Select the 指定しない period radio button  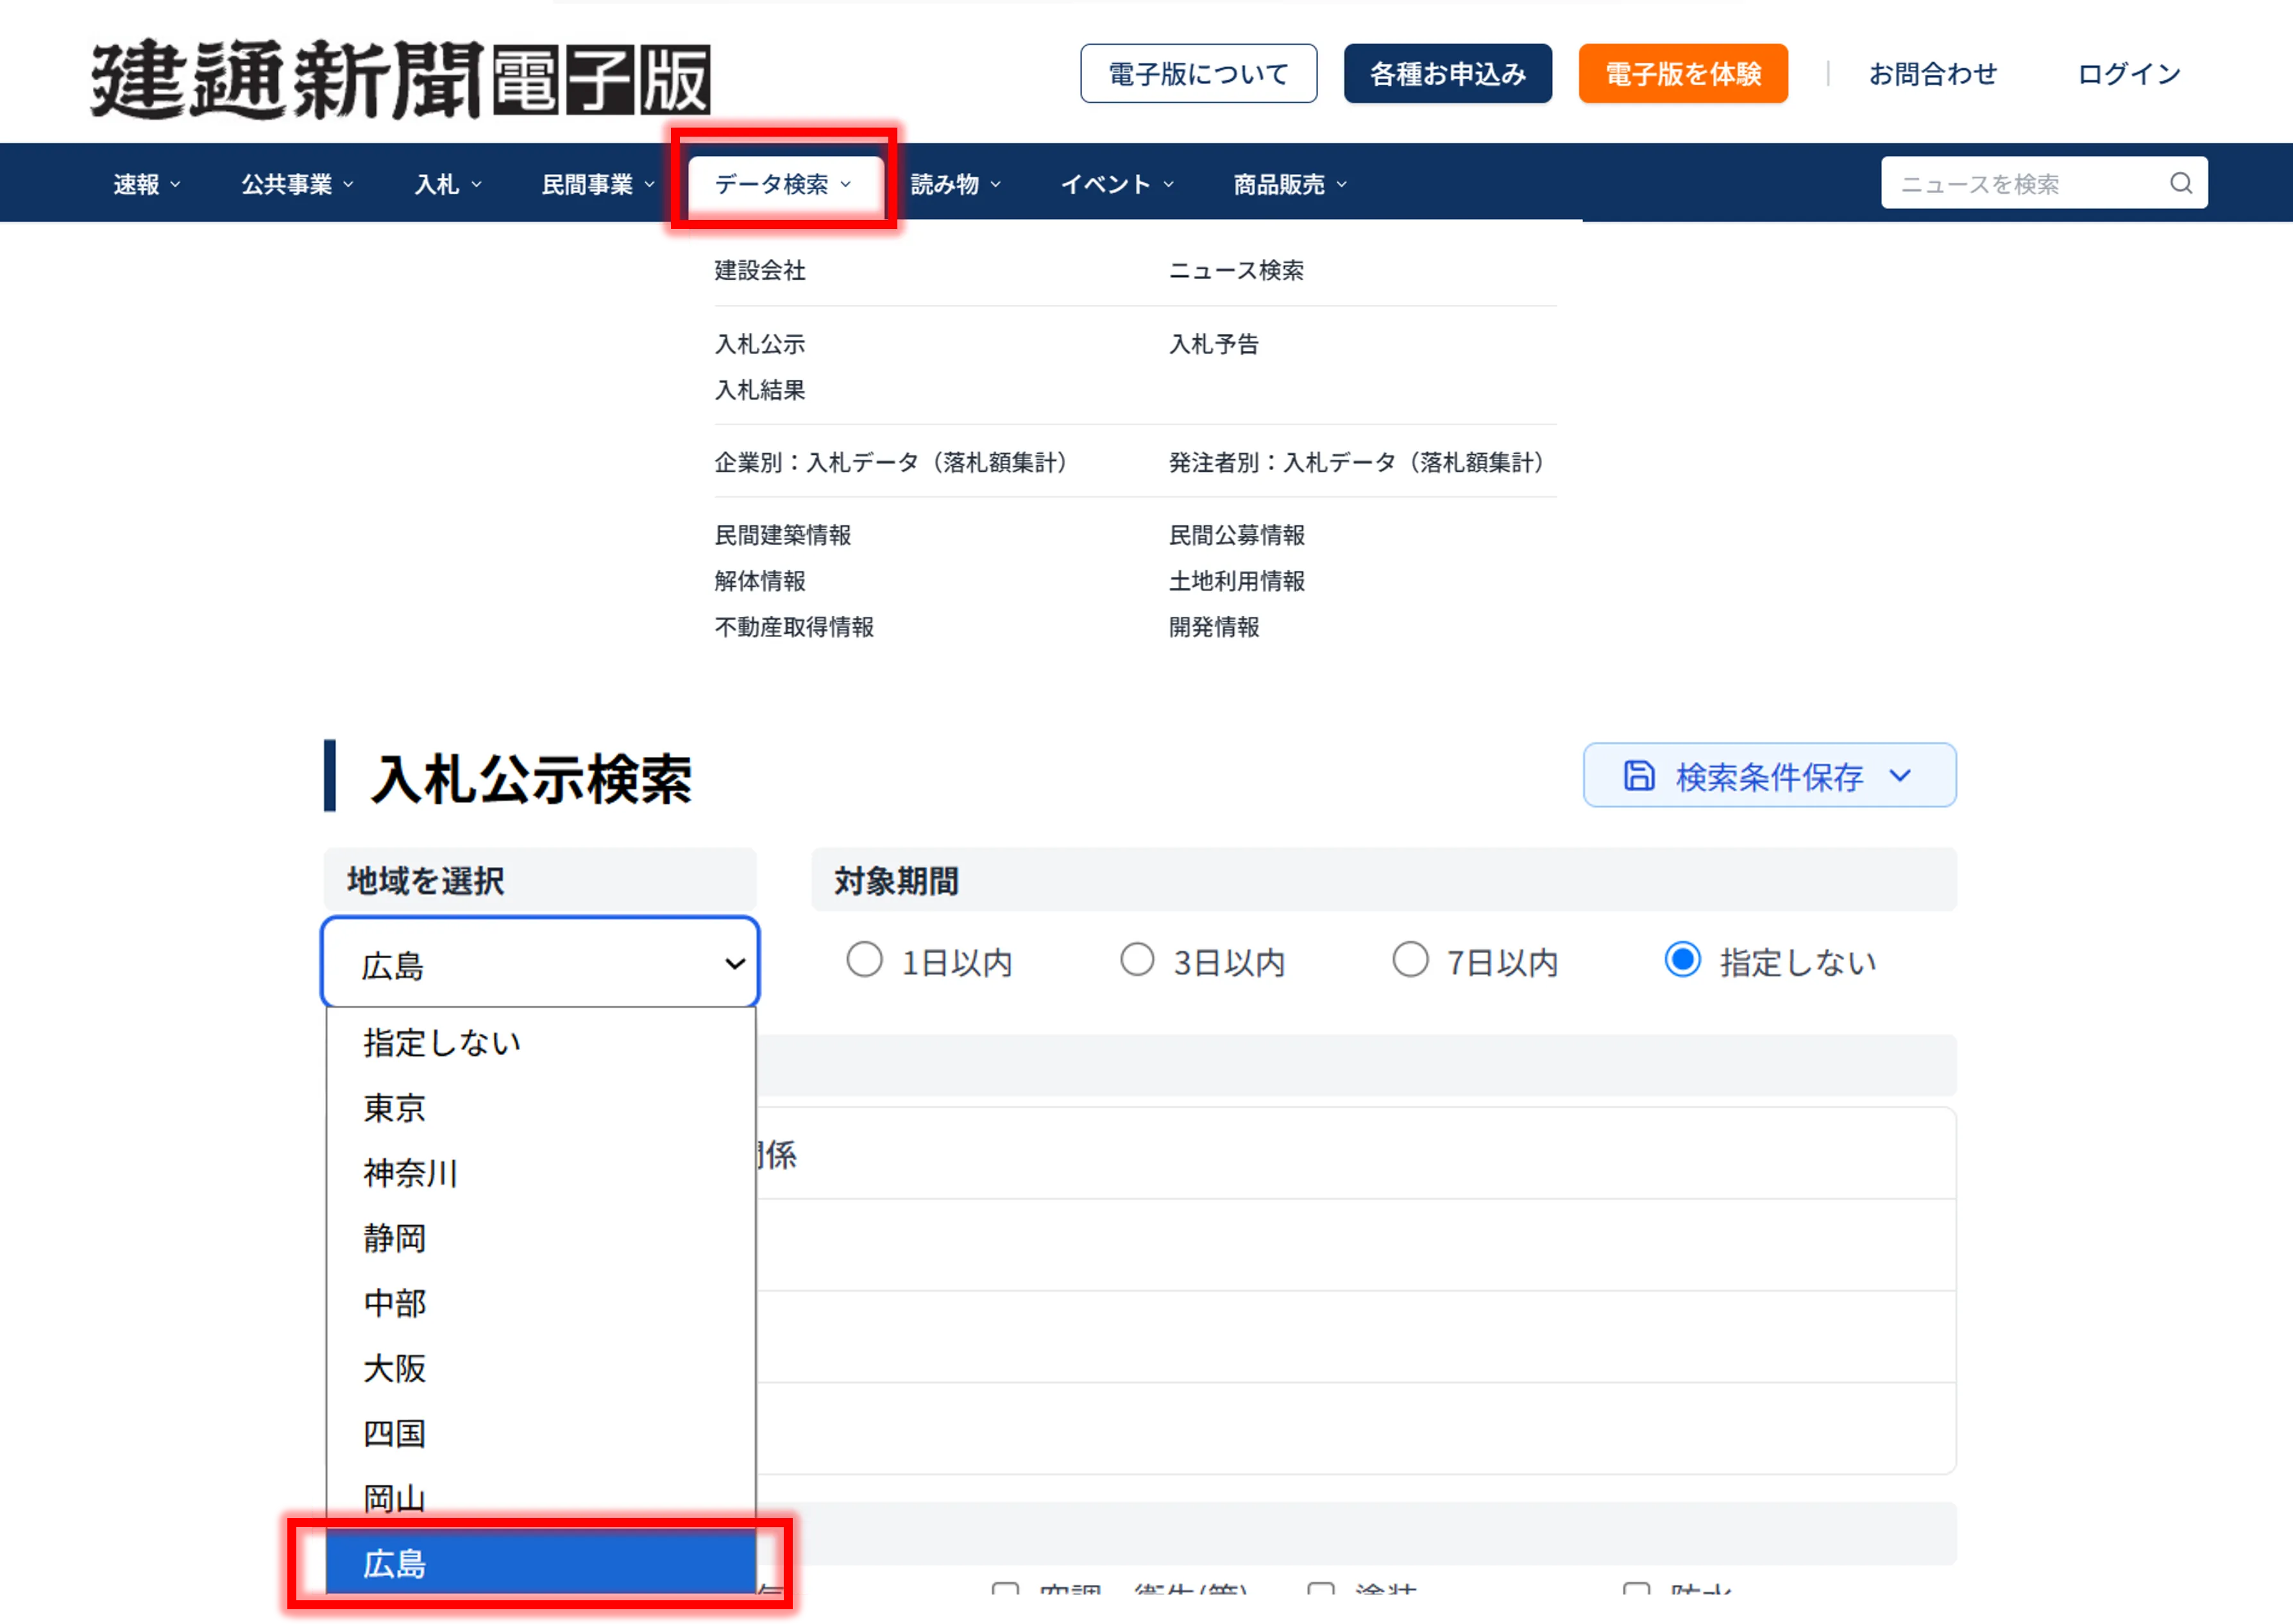tap(1683, 960)
